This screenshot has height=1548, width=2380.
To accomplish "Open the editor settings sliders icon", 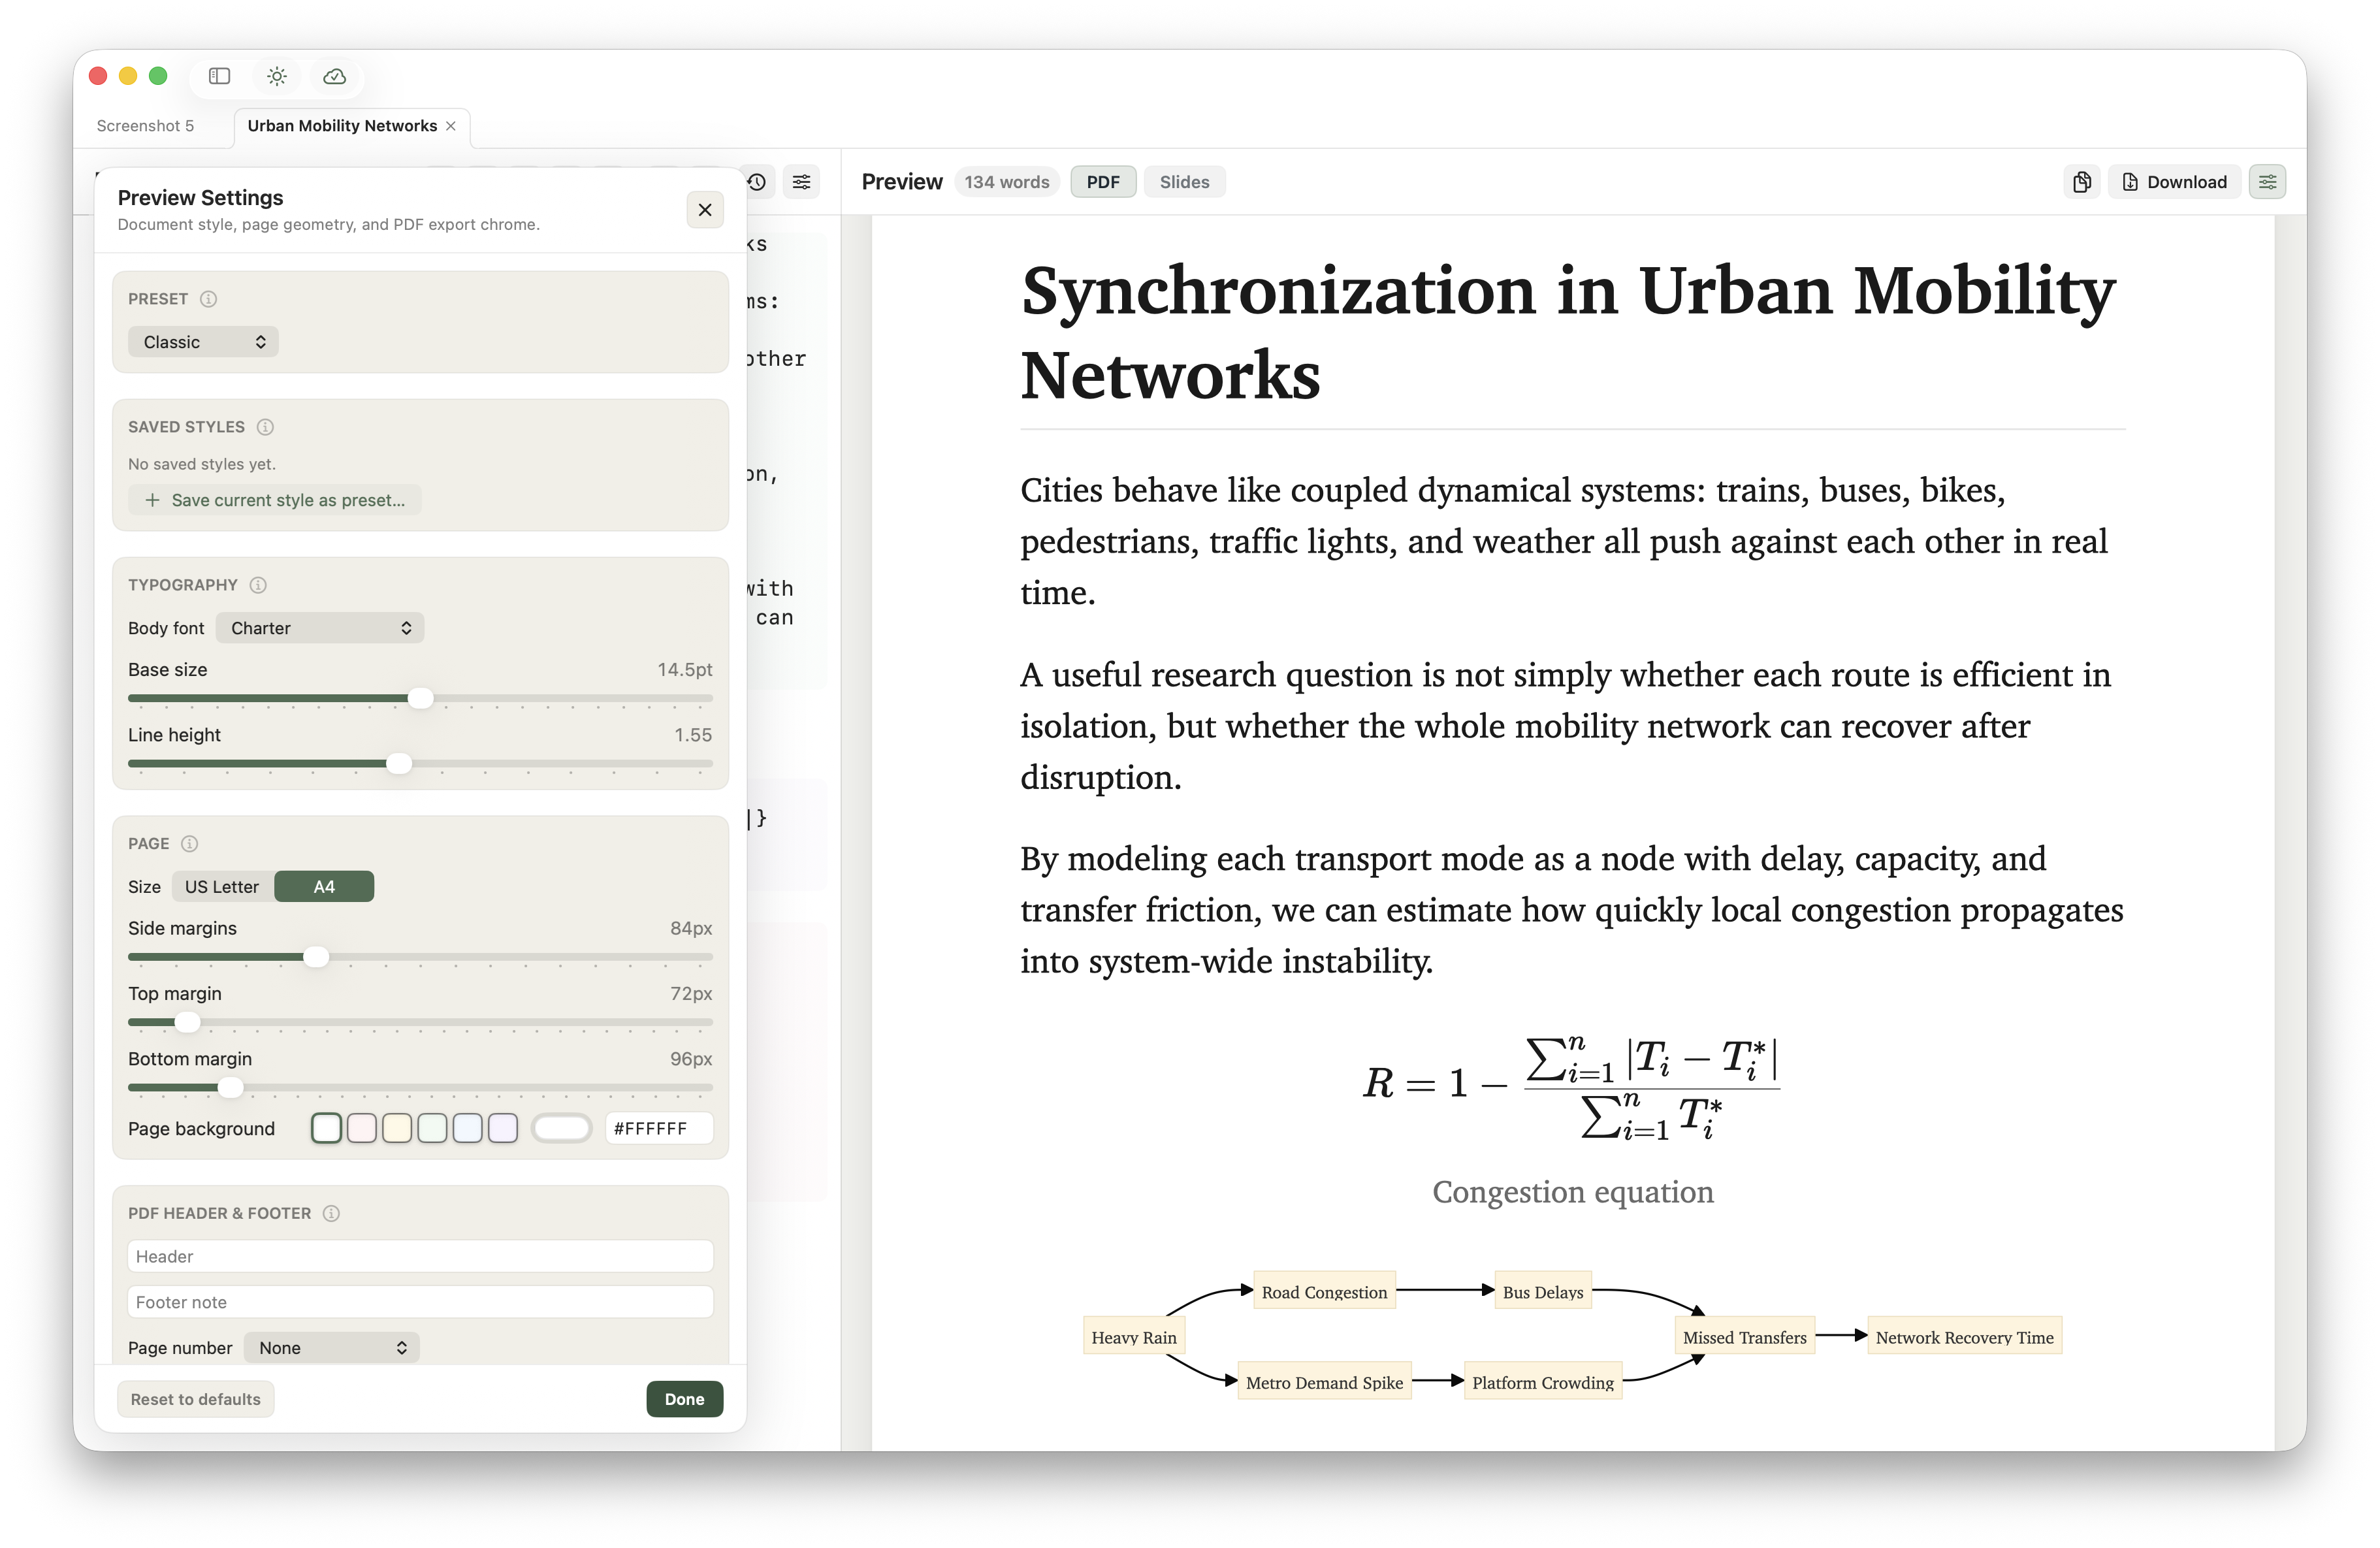I will click(x=802, y=182).
